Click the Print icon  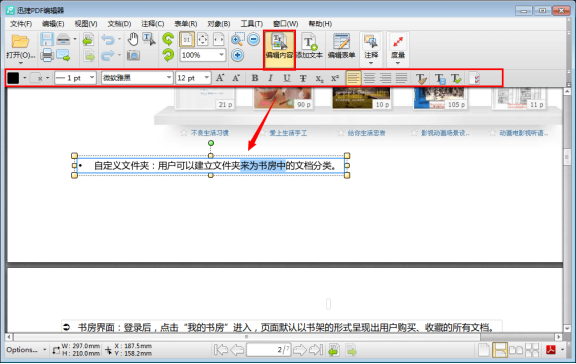coord(47,55)
